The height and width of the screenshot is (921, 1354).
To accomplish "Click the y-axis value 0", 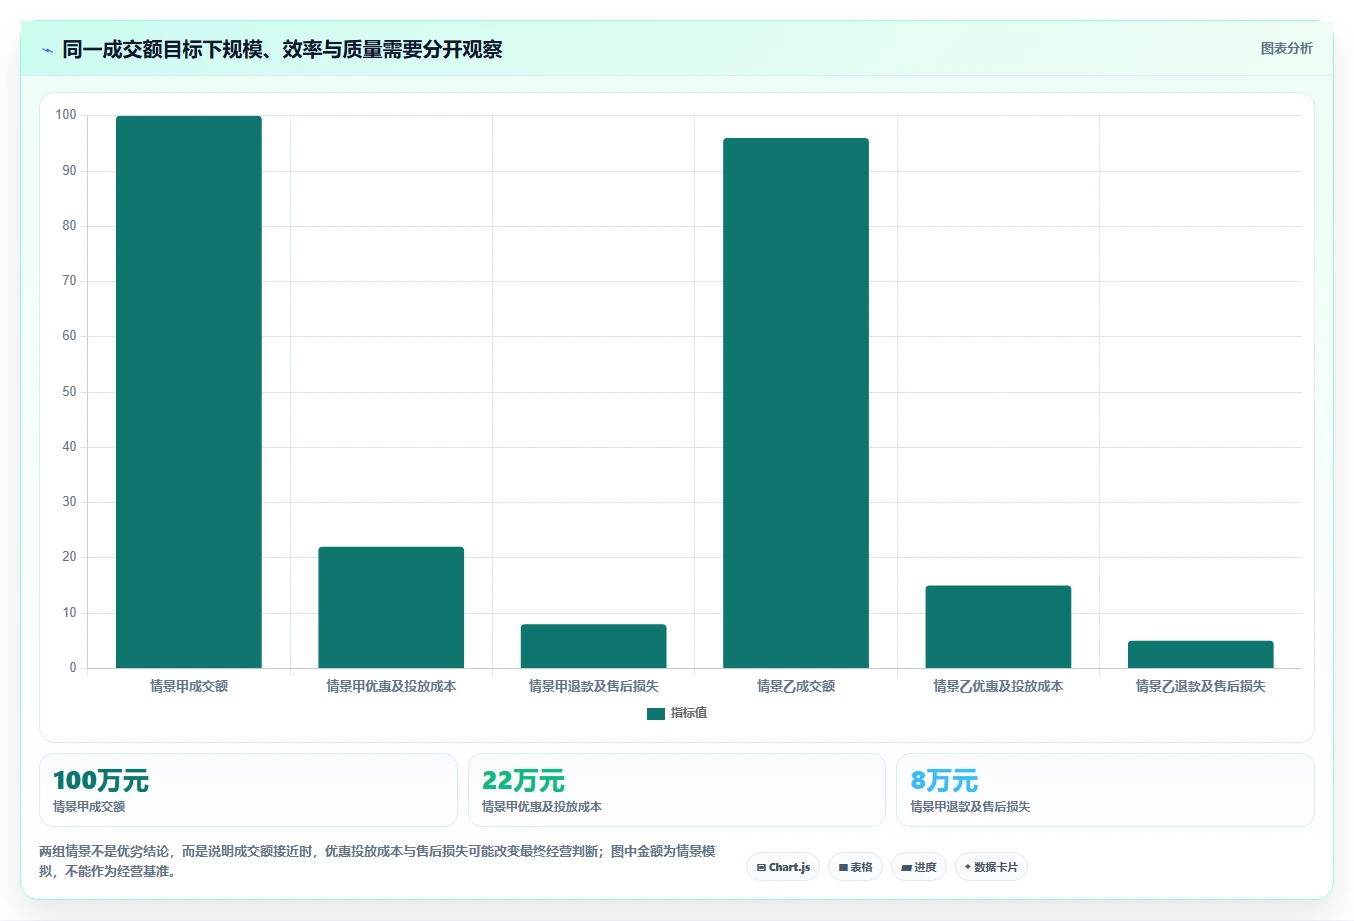I will coord(73,668).
